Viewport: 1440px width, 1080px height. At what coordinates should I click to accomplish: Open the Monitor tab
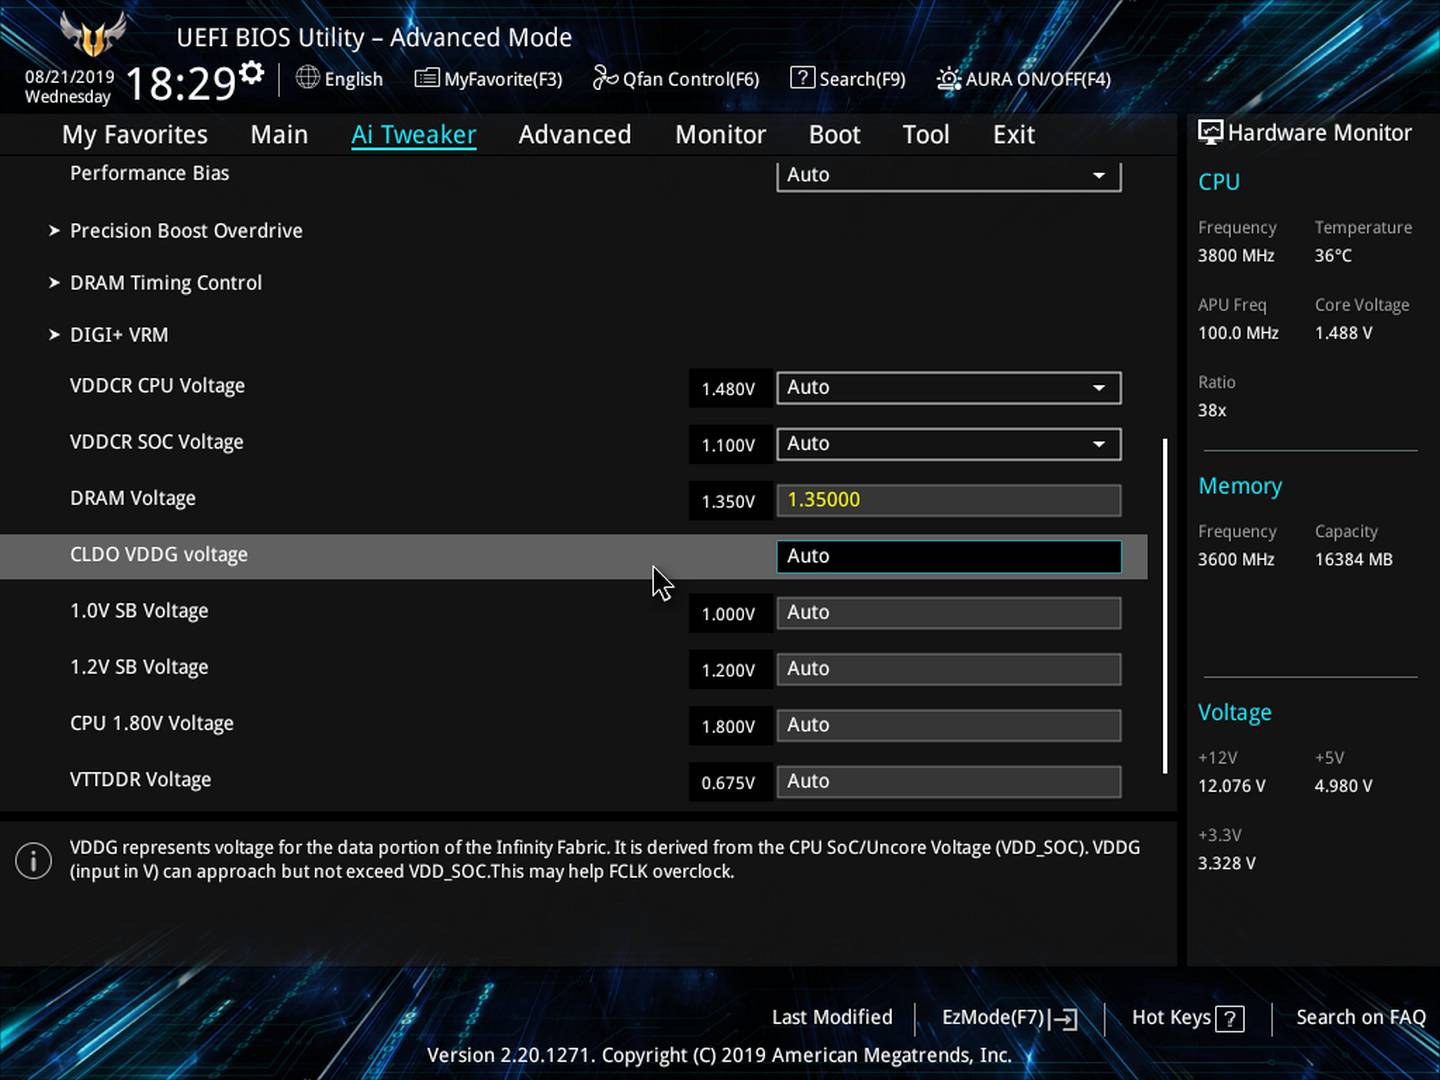[720, 135]
